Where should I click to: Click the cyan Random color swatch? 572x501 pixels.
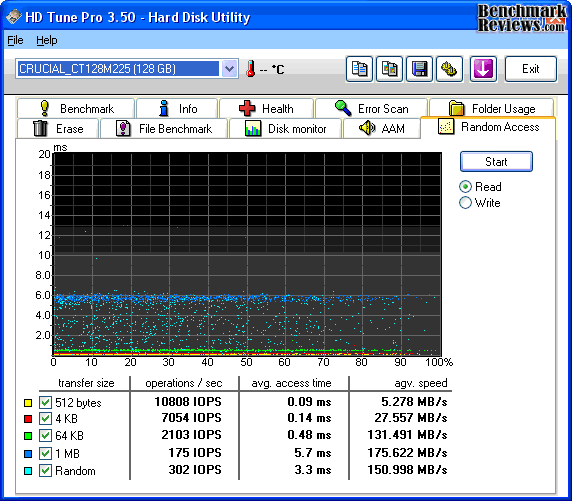point(28,471)
